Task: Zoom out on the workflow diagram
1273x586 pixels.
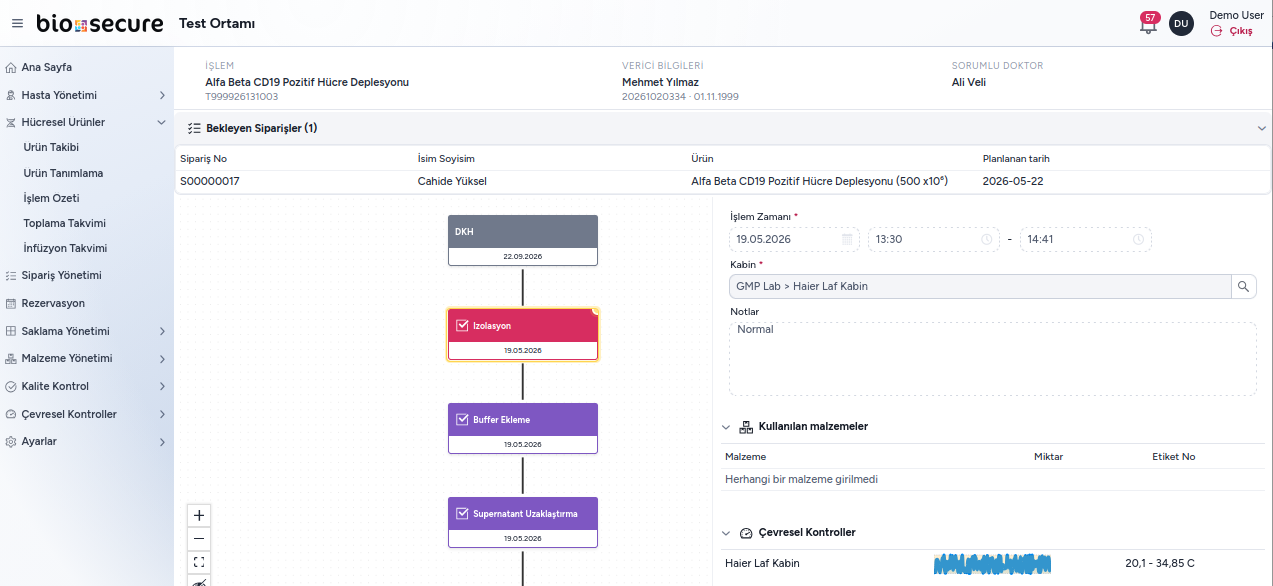Action: point(199,539)
